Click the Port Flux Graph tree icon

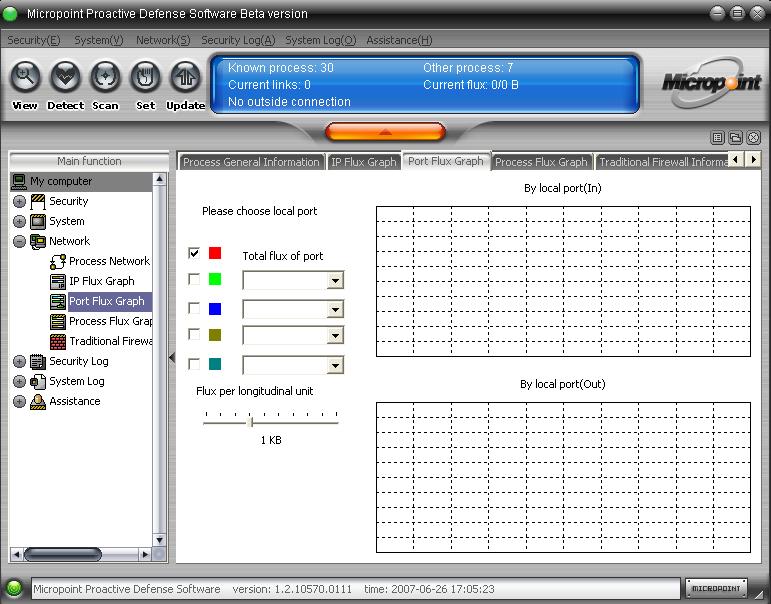tap(58, 302)
